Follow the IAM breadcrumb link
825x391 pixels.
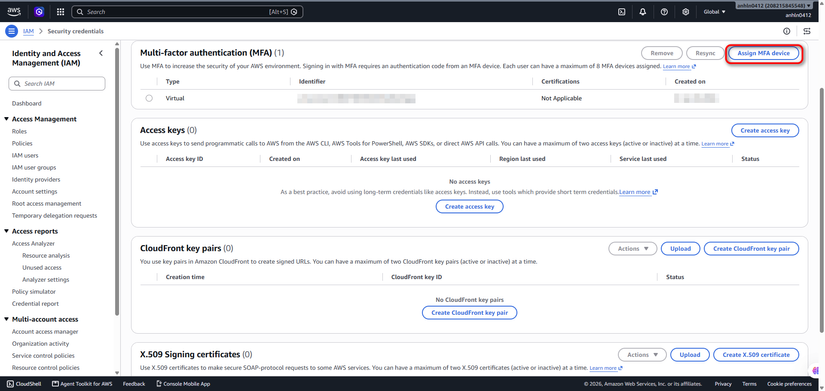click(x=28, y=31)
